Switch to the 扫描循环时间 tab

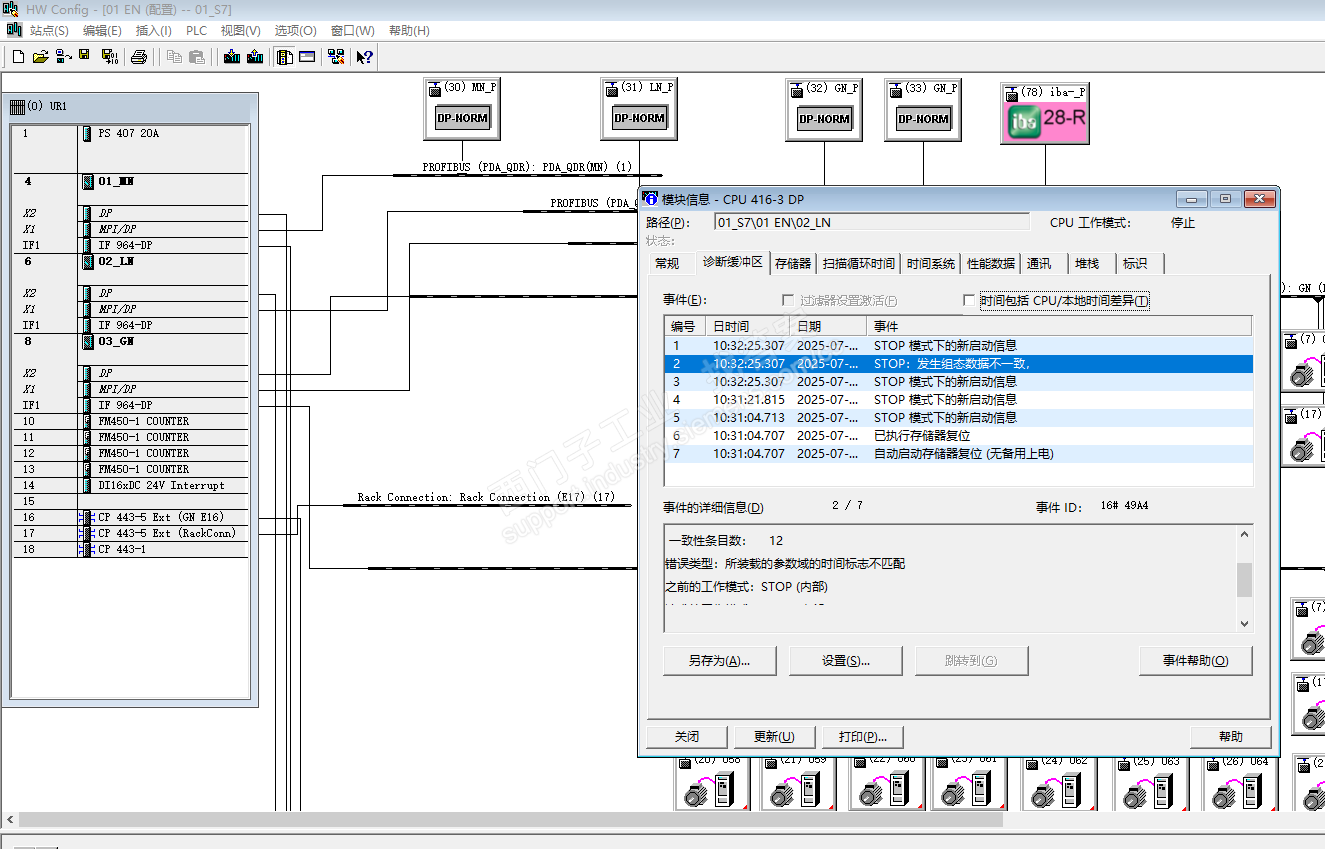[x=858, y=264]
